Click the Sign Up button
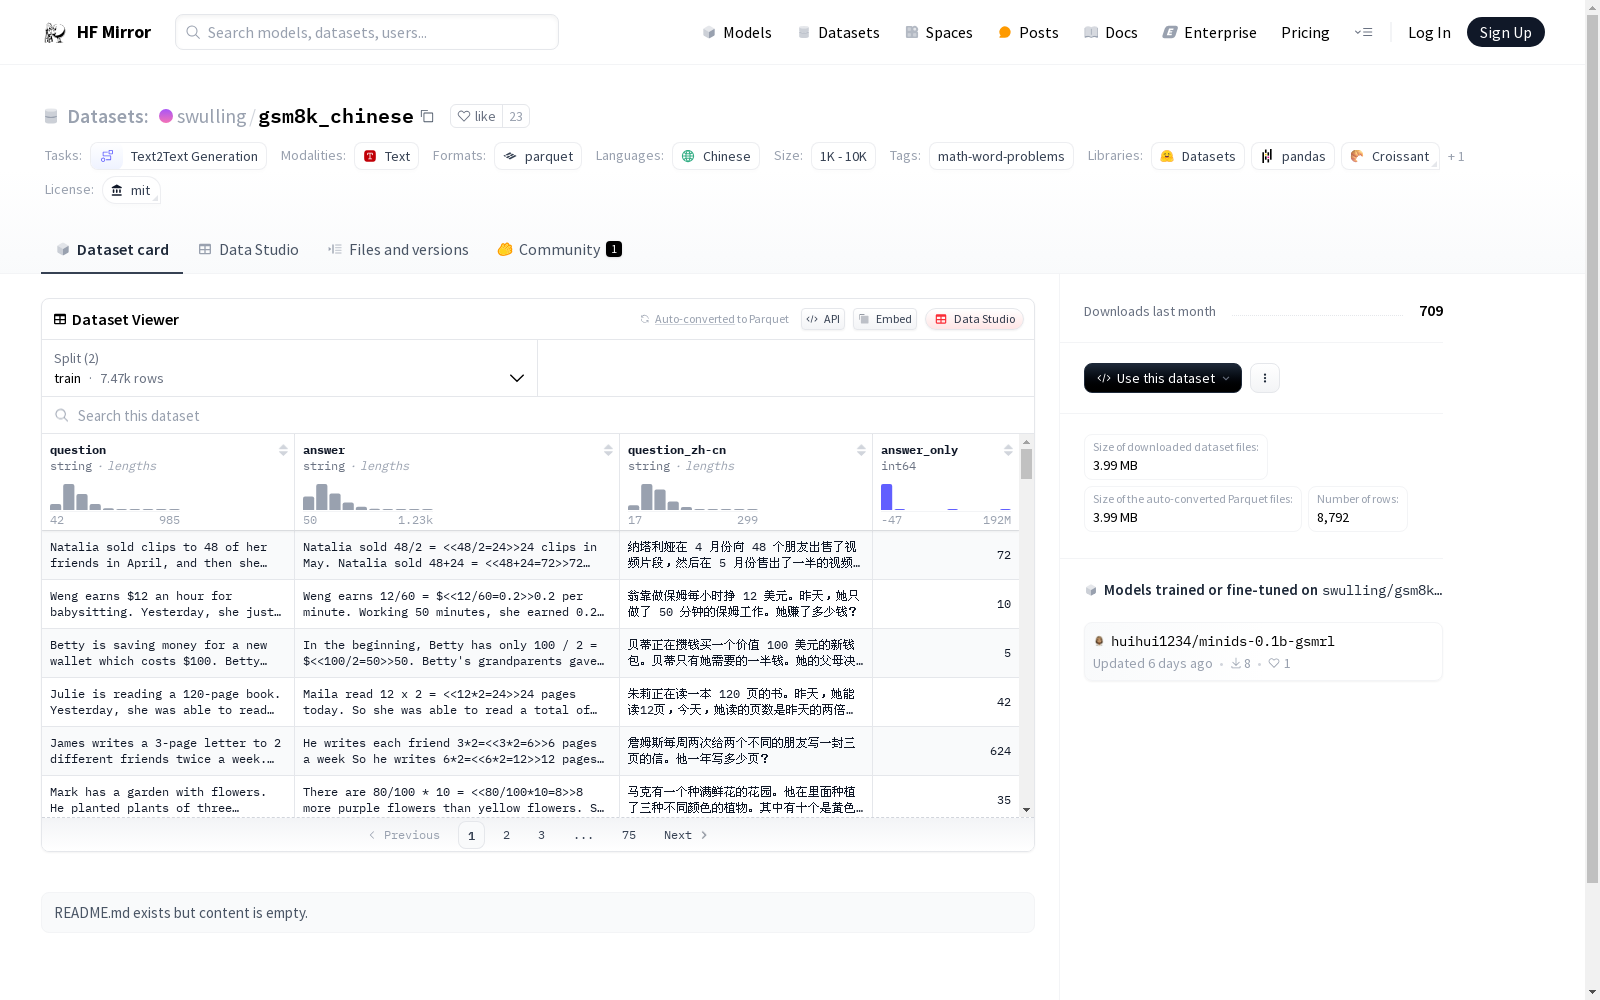The height and width of the screenshot is (1000, 1600). pos(1506,32)
